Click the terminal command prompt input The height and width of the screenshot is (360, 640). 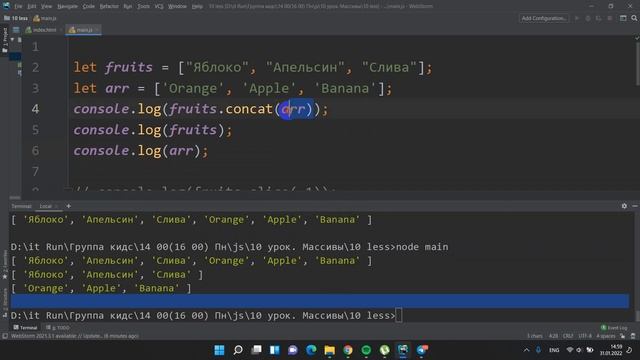(398, 316)
